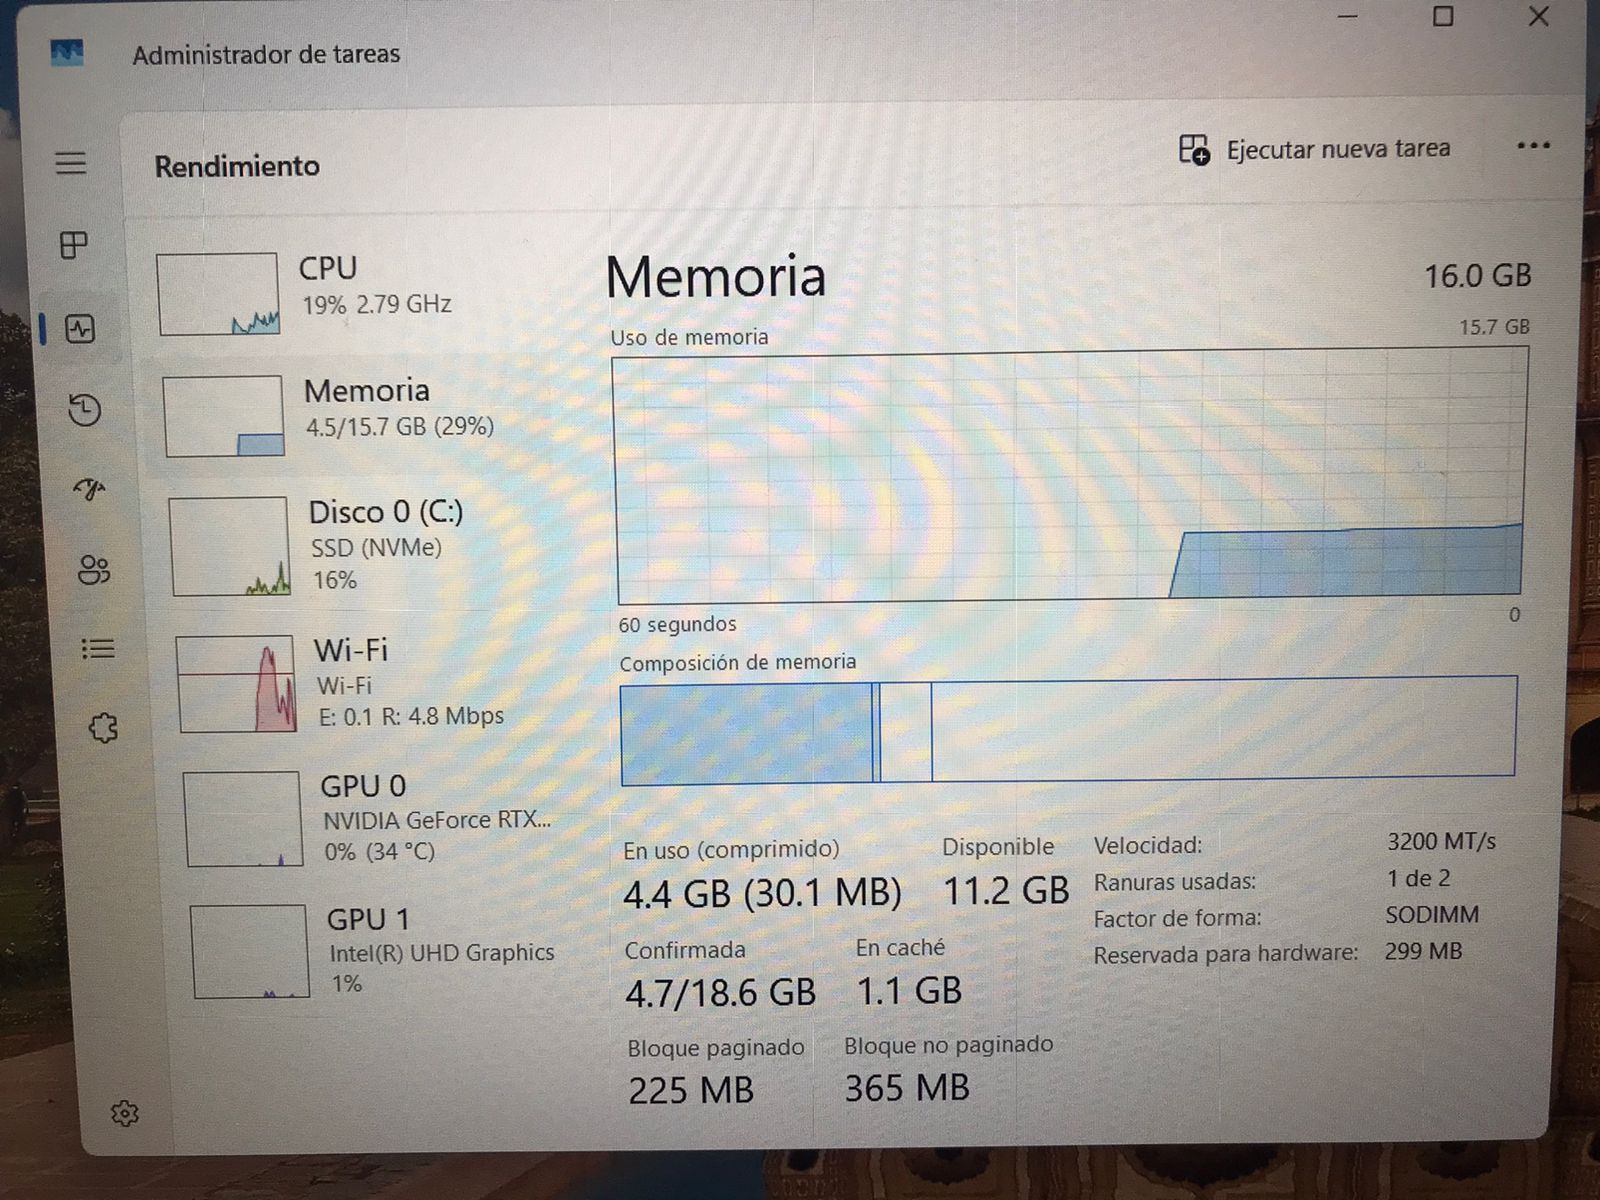This screenshot has width=1600, height=1200.
Task: Maximize the Administrador de tareas window
Action: [x=1443, y=16]
